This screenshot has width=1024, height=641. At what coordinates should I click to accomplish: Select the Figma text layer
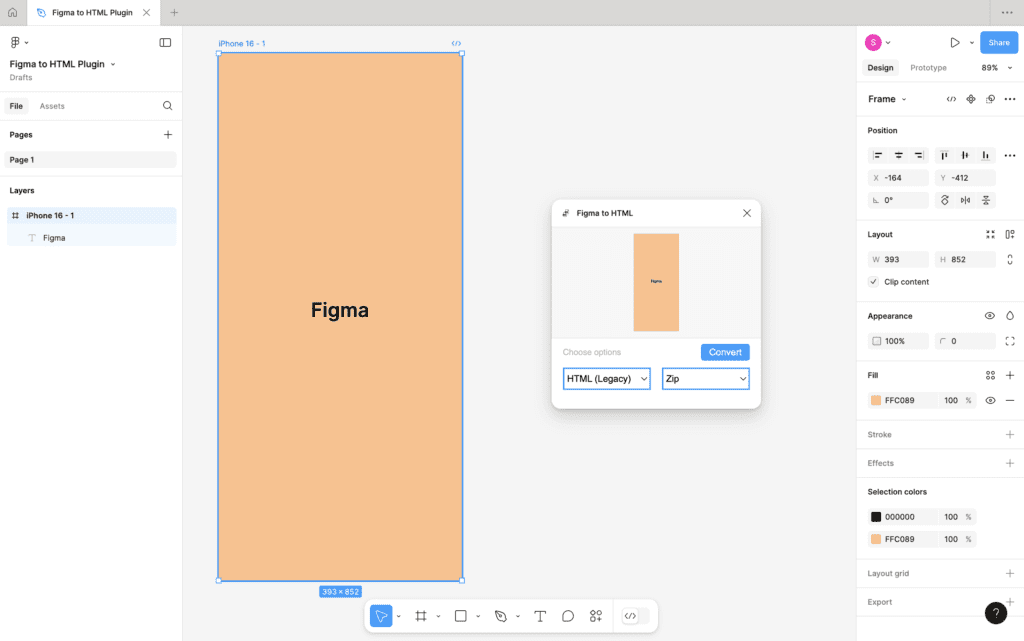91,238
